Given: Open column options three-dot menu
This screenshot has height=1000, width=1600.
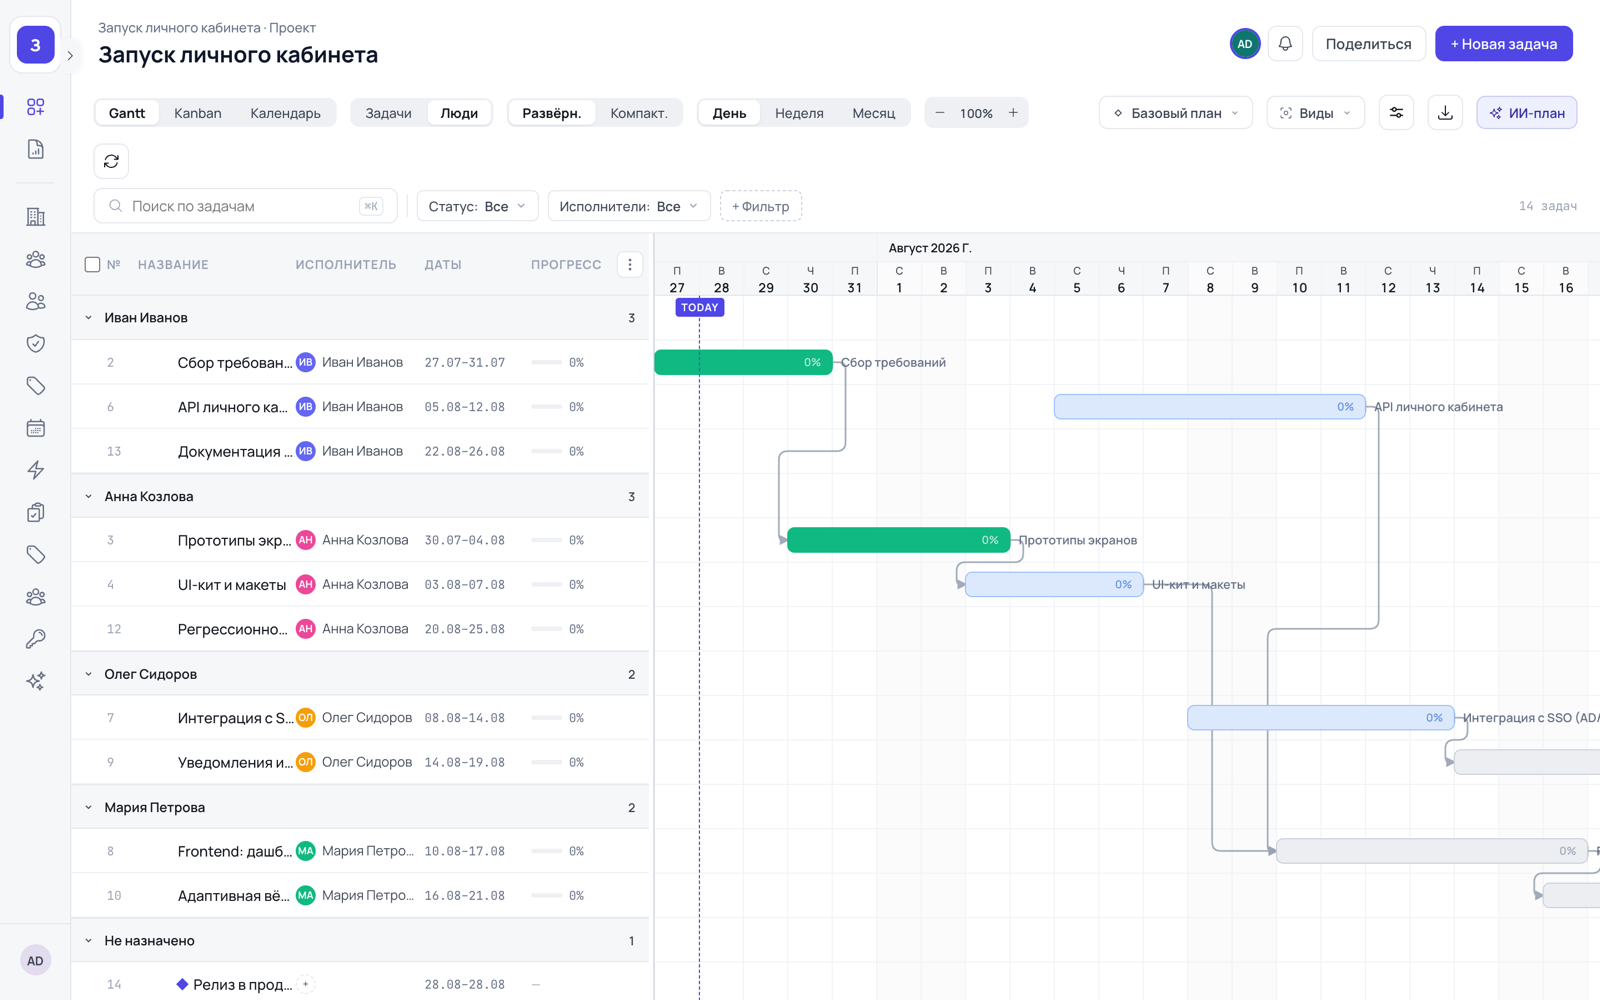Looking at the screenshot, I should pos(630,264).
